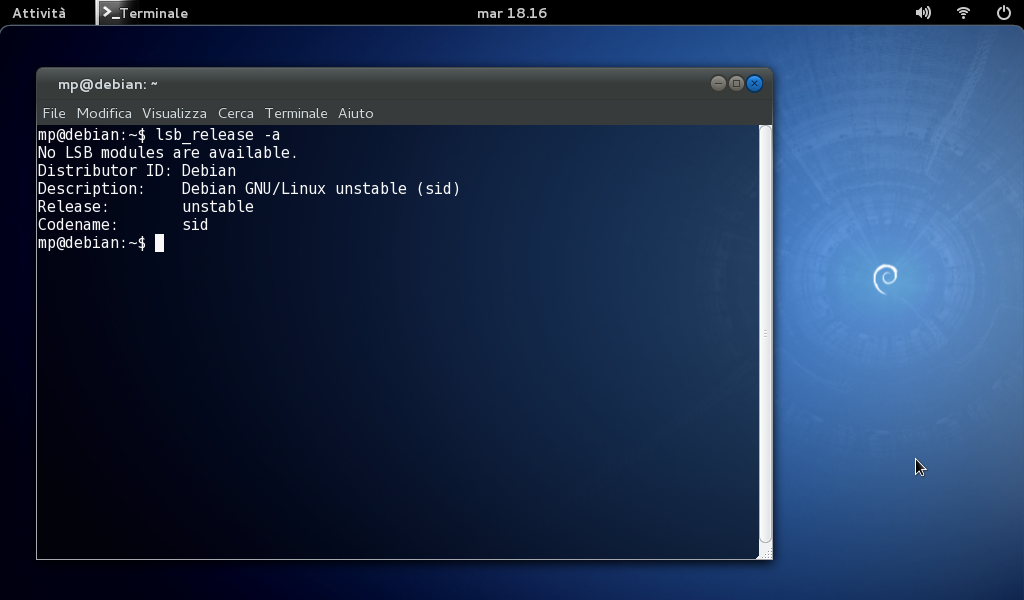Maximize the terminal window
This screenshot has height=600, width=1024.
(x=736, y=84)
